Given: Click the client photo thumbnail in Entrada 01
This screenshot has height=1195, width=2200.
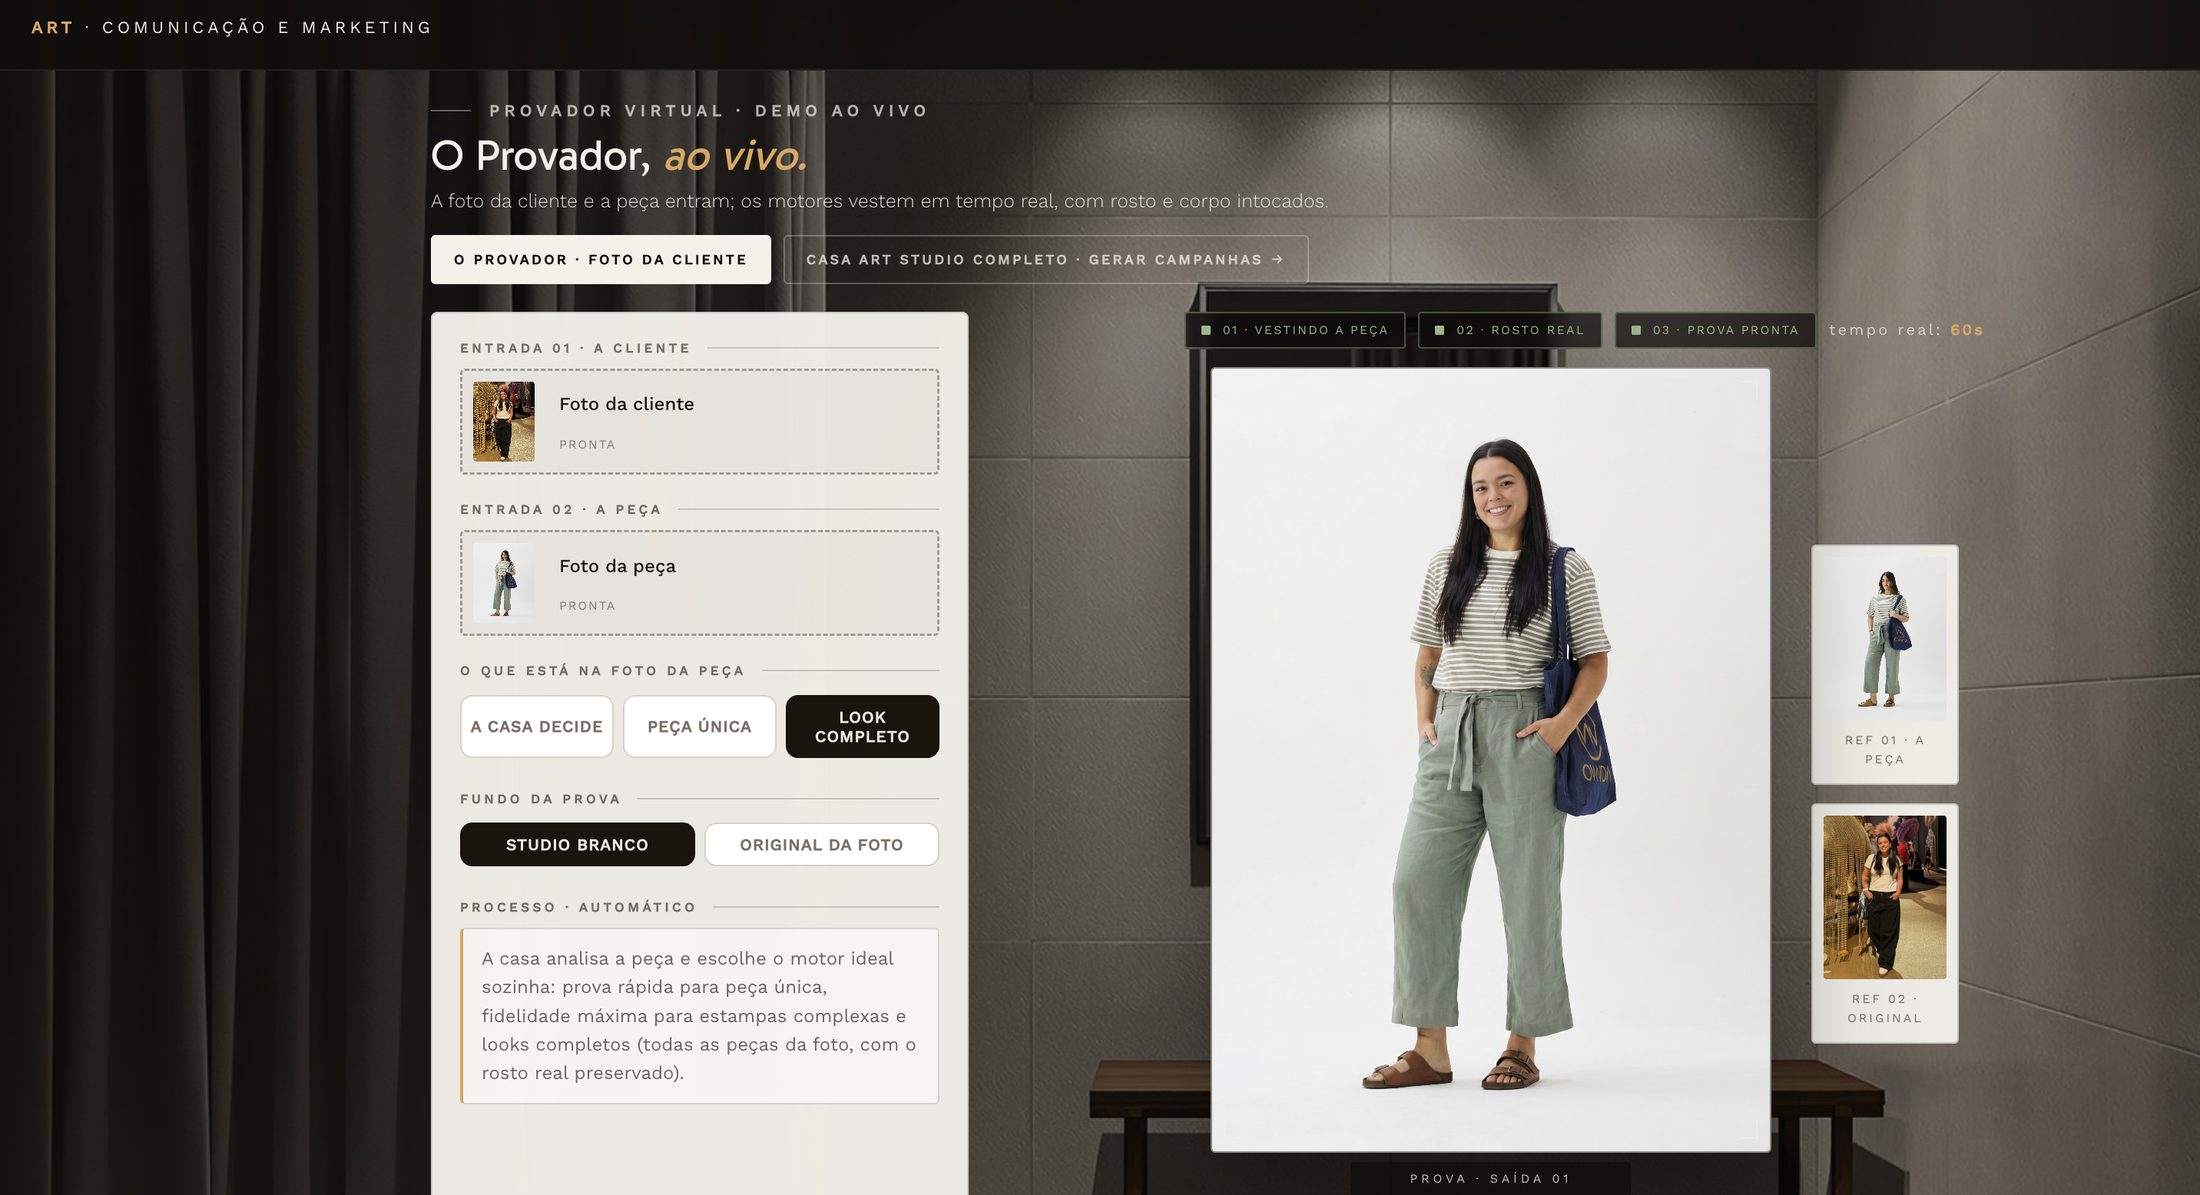Looking at the screenshot, I should coord(503,421).
